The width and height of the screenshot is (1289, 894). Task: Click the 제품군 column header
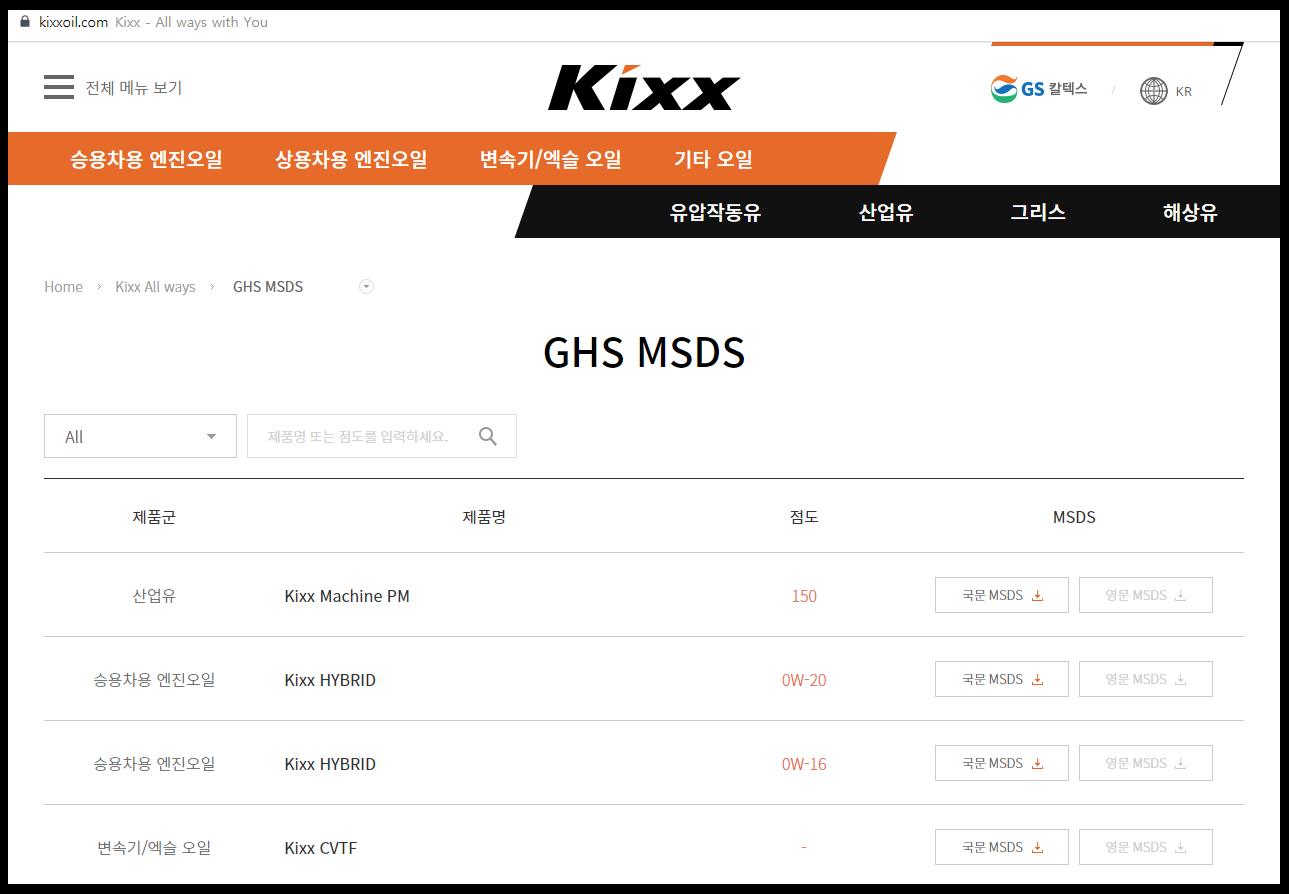pyautogui.click(x=154, y=517)
